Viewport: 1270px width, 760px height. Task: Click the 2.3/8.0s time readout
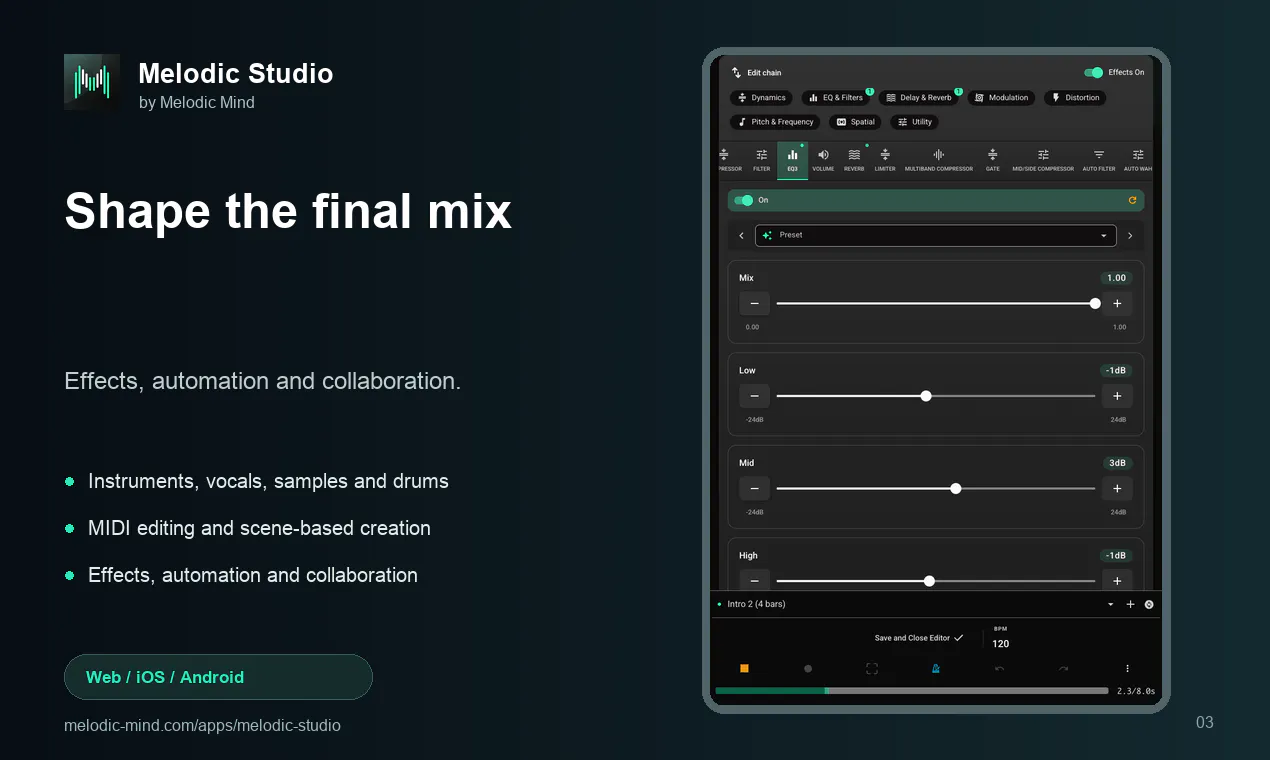pyautogui.click(x=1136, y=691)
